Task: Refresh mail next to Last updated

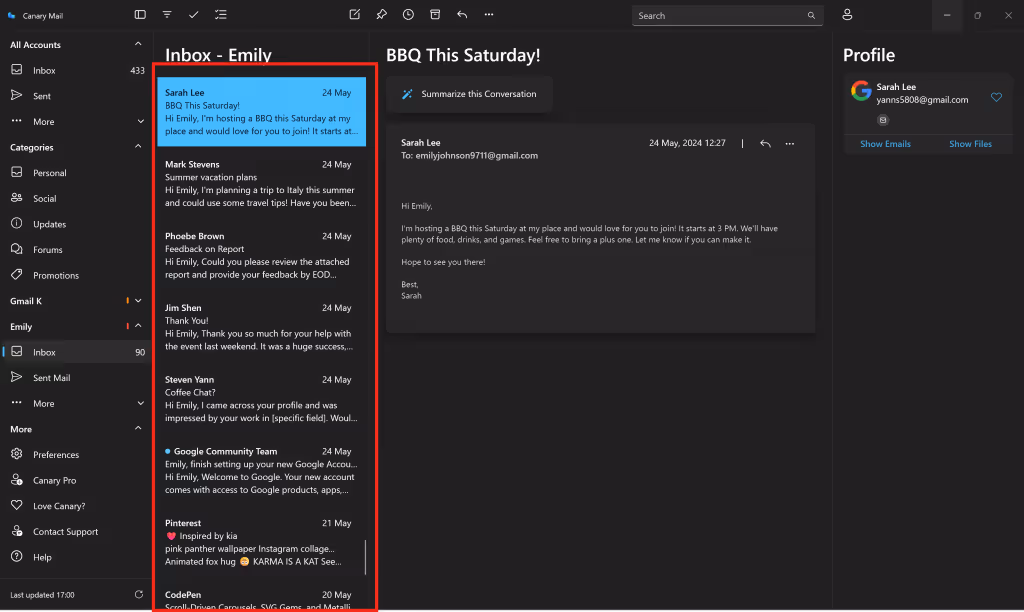Action: coord(138,594)
